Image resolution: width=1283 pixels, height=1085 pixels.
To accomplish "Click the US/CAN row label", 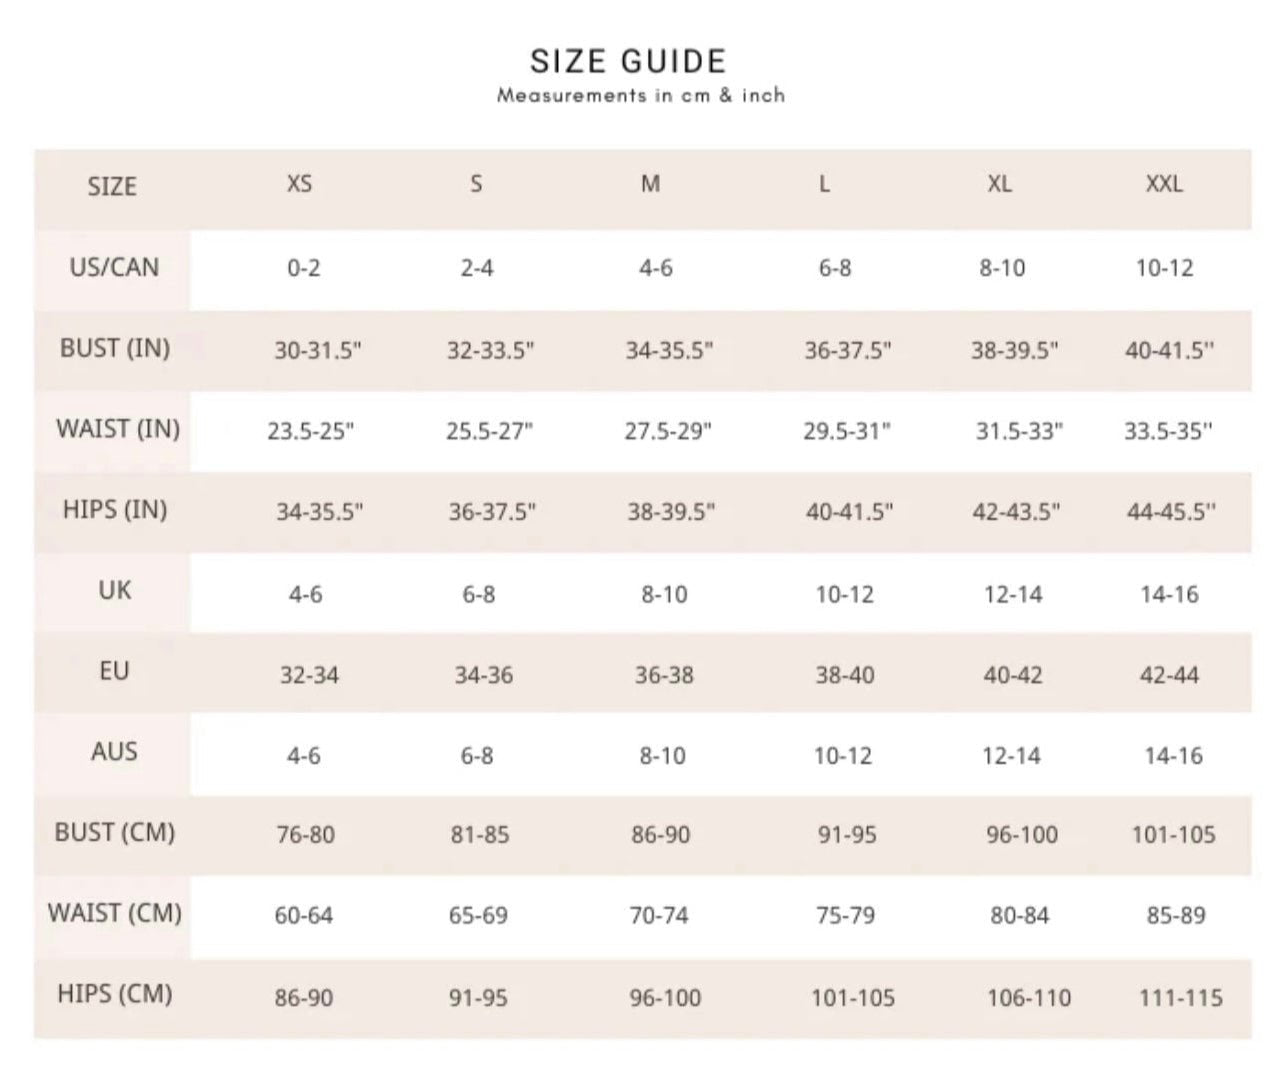I will [114, 267].
